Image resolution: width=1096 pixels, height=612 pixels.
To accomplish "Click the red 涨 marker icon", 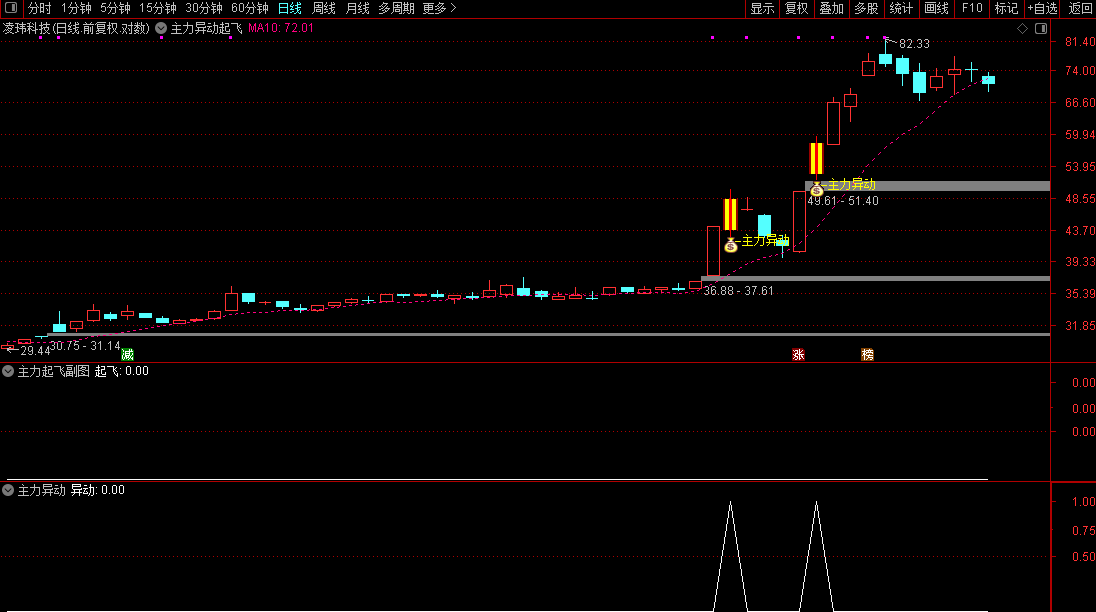I will coord(798,354).
